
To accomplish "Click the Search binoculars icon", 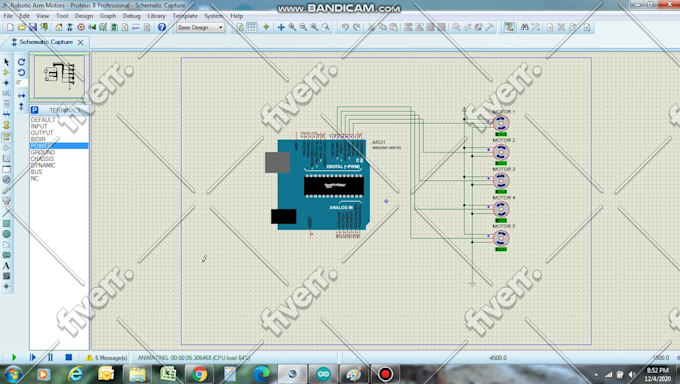I will (x=525, y=27).
